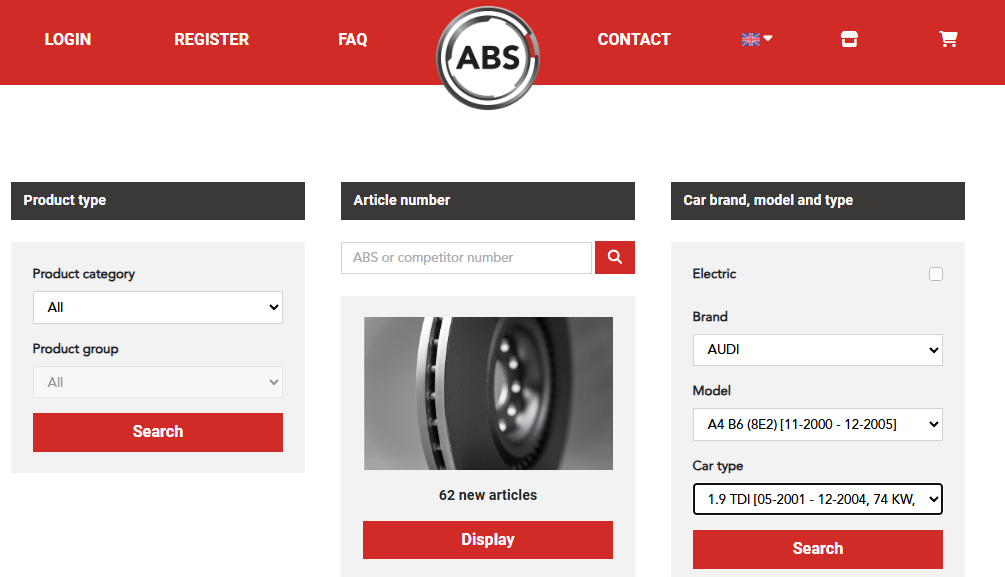This screenshot has width=1005, height=577.
Task: Click Search under Product type
Action: click(158, 432)
